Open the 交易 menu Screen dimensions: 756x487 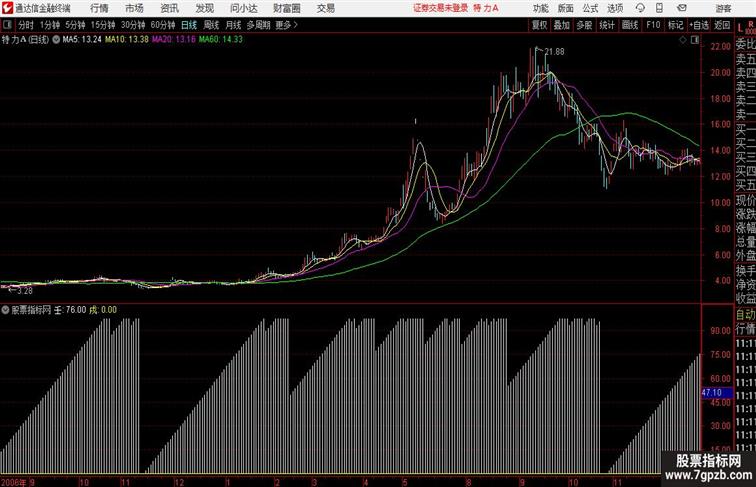click(325, 8)
